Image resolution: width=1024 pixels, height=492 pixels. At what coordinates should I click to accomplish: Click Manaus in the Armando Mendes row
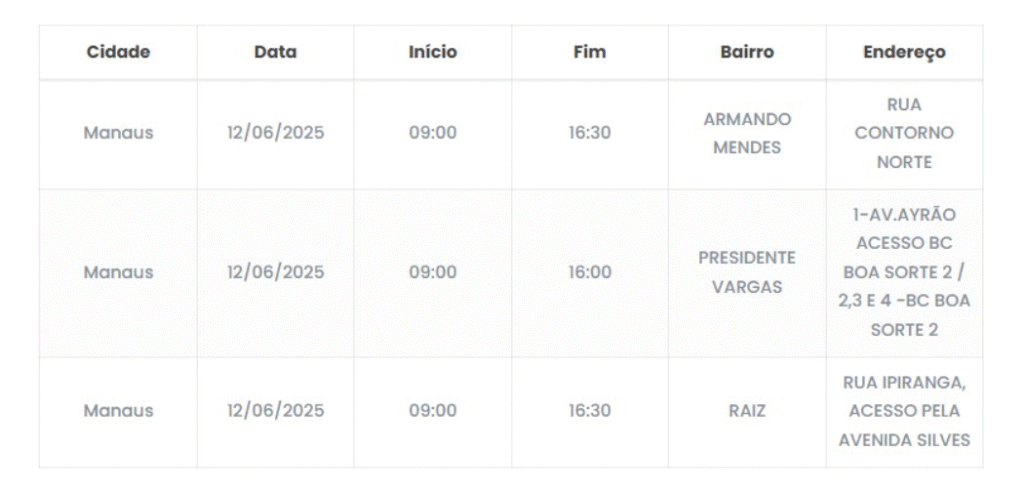coord(118,133)
